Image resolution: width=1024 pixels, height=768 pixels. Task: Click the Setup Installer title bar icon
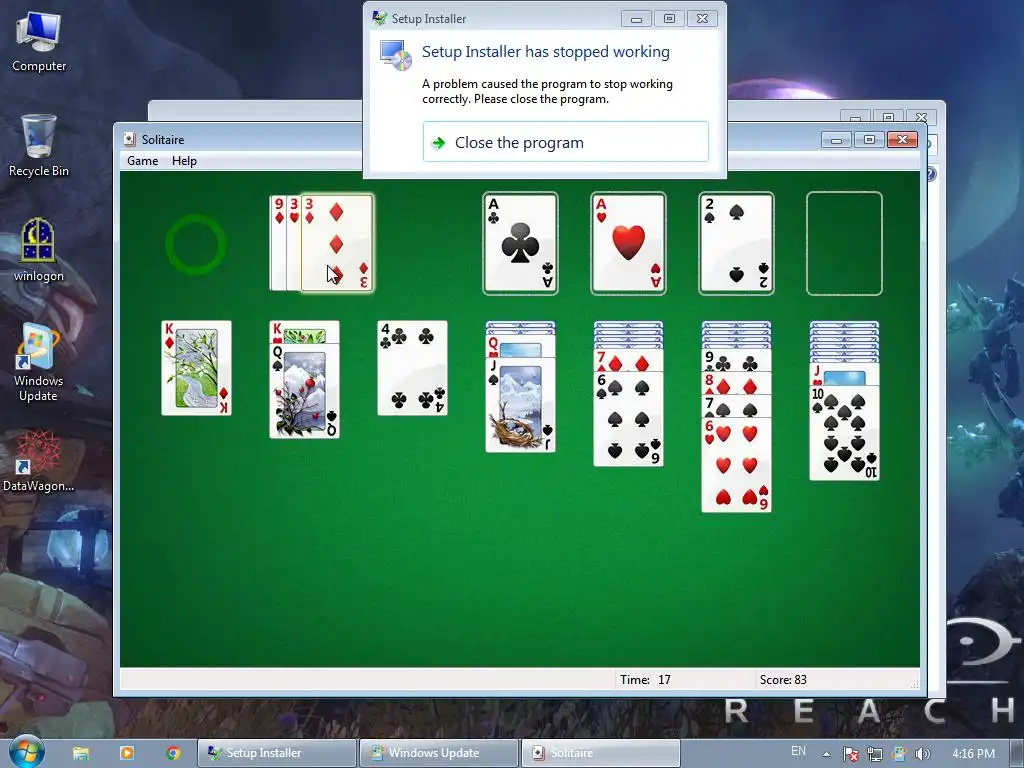pos(379,18)
